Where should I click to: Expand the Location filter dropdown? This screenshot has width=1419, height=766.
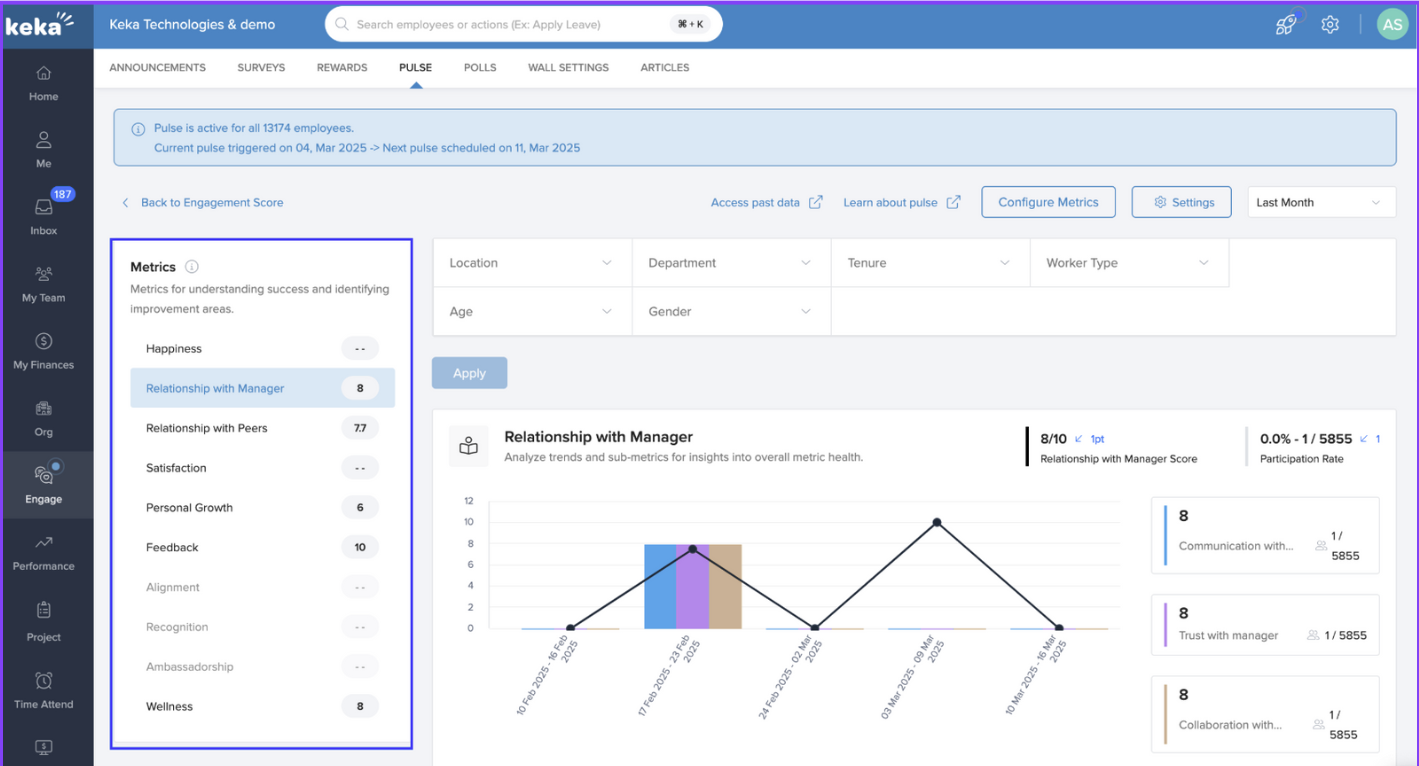point(531,263)
